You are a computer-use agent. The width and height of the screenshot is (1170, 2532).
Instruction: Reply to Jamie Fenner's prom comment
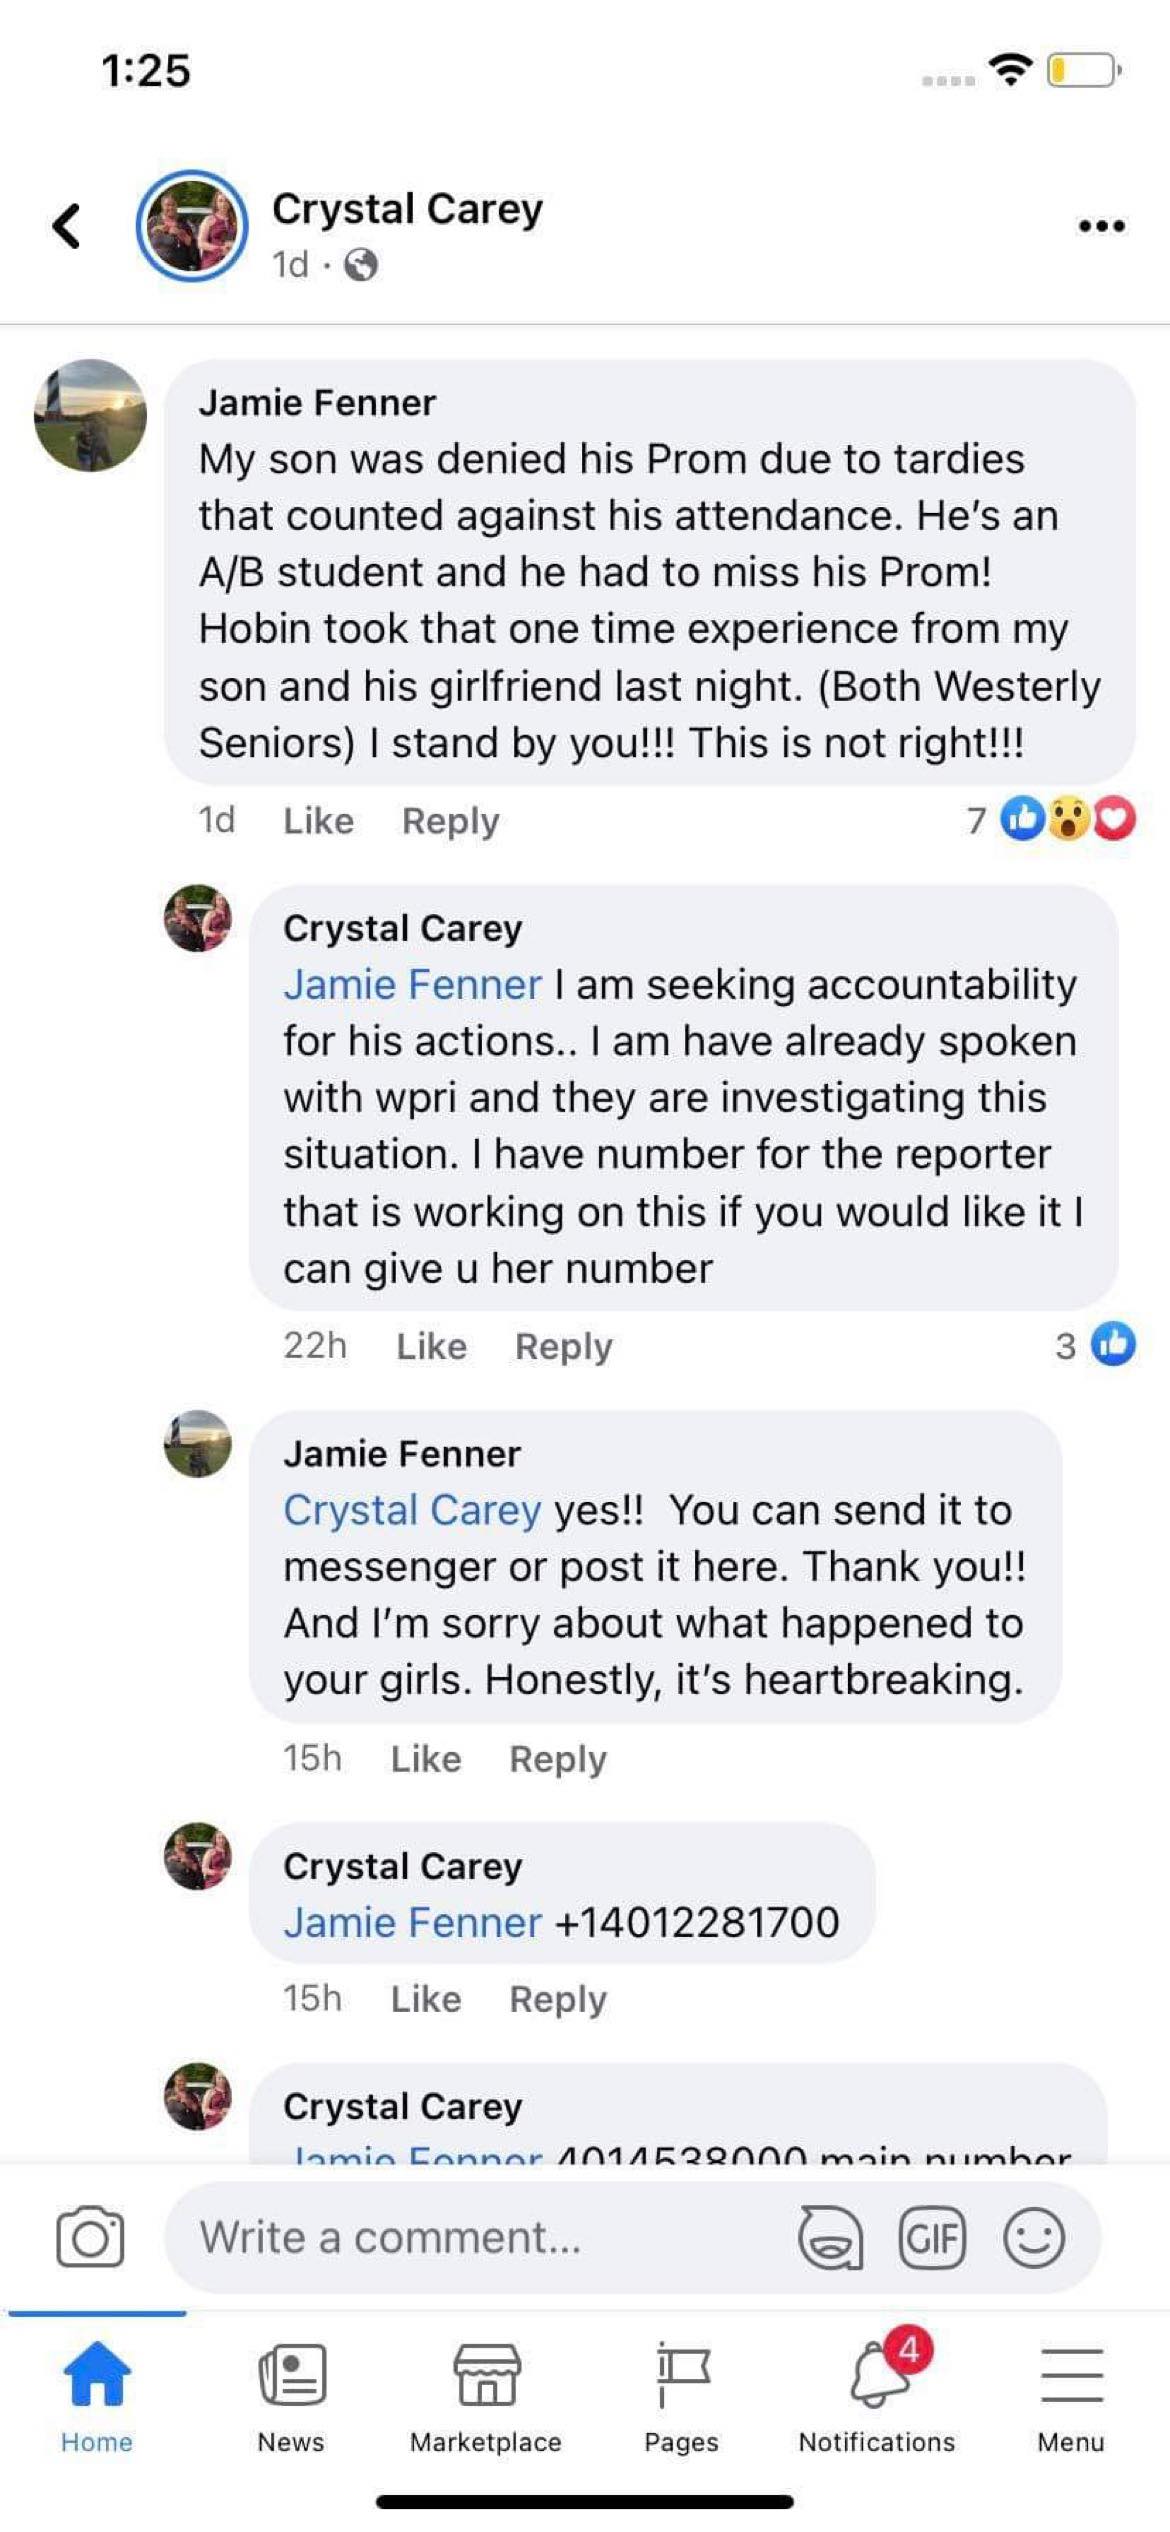point(450,821)
